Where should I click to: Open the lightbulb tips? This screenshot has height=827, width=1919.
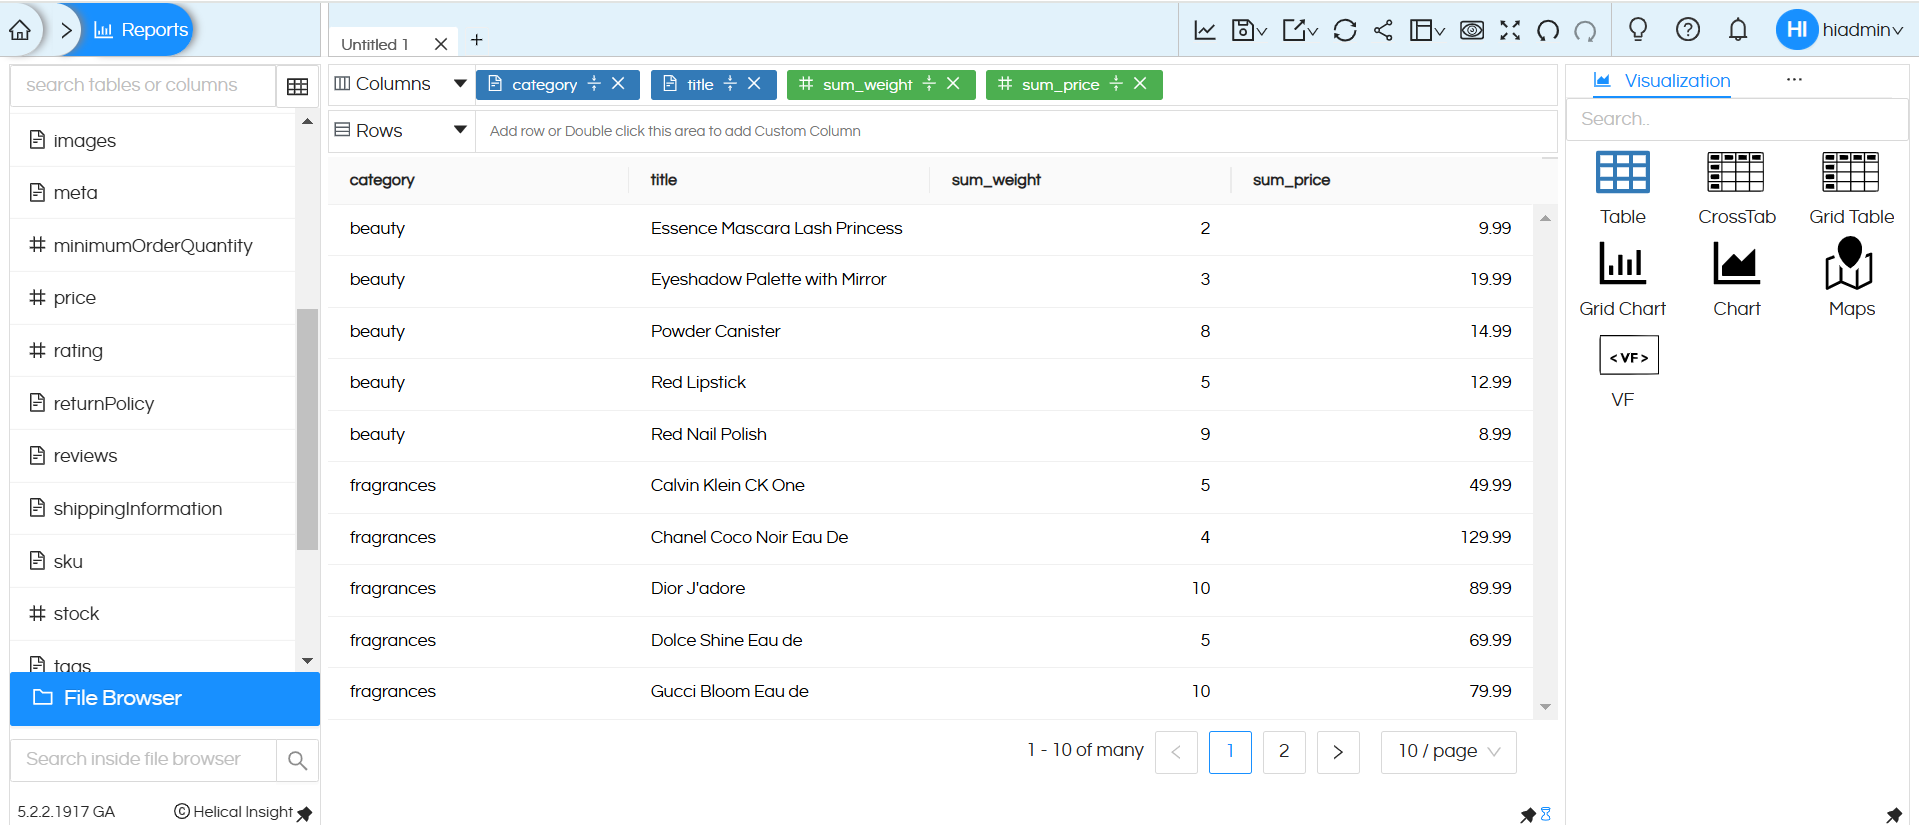pyautogui.click(x=1638, y=30)
